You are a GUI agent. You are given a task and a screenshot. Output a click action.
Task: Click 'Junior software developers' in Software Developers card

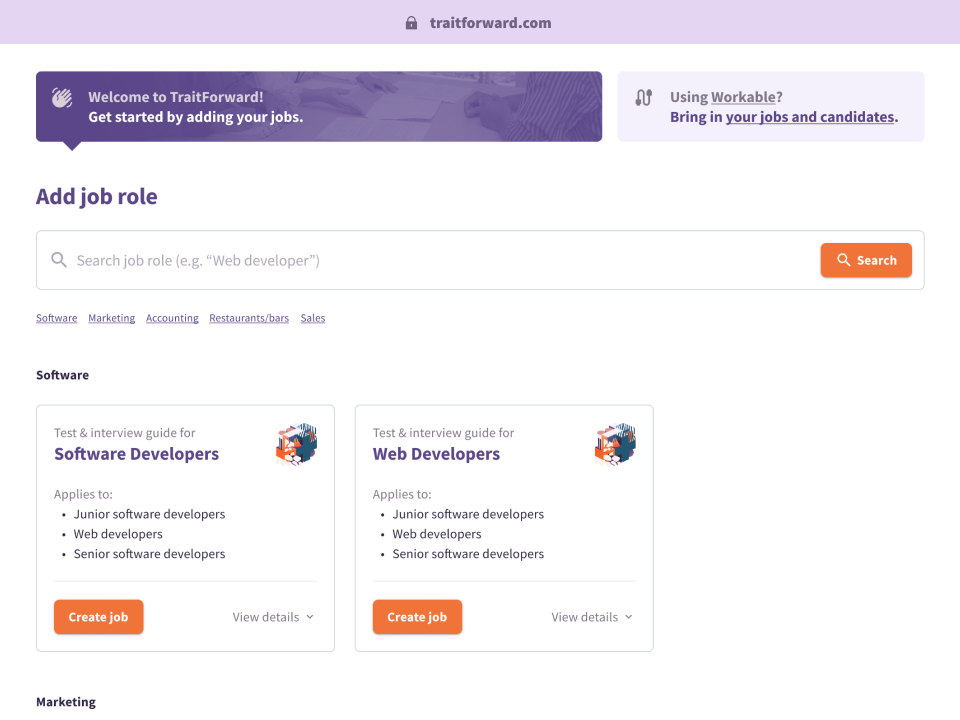149,514
